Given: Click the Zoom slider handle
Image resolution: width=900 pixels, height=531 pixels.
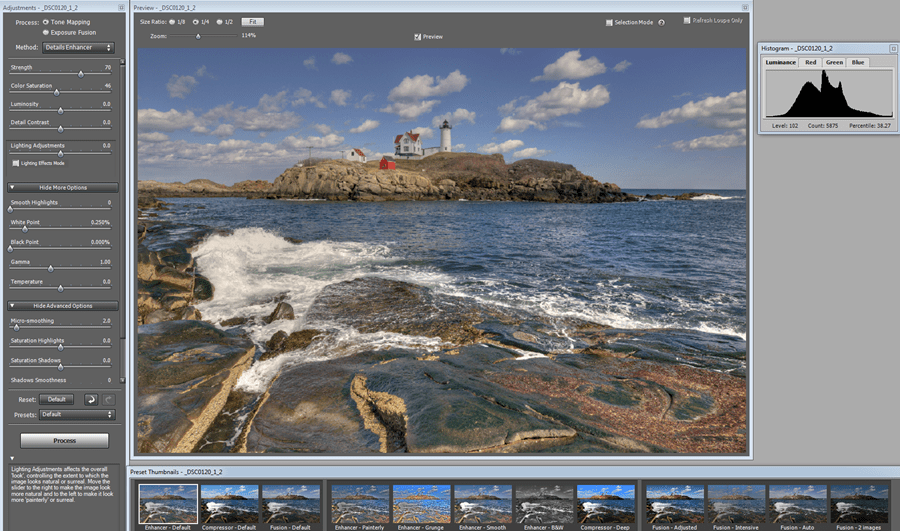Looking at the screenshot, I should coord(198,36).
